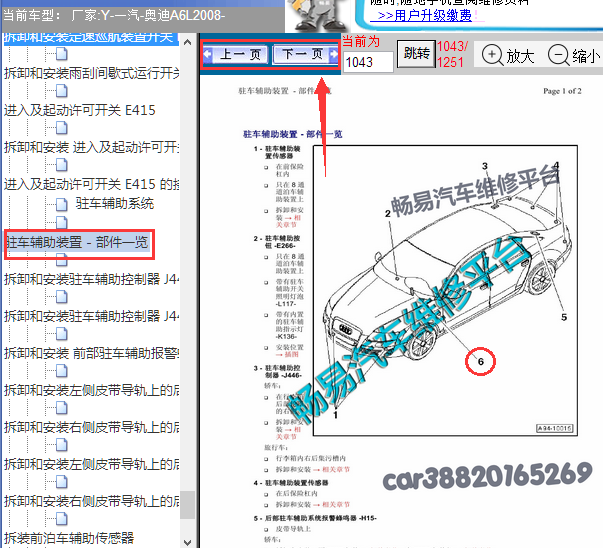Click page icon left of 驻车辅助系统
603x548 pixels.
tap(62, 204)
